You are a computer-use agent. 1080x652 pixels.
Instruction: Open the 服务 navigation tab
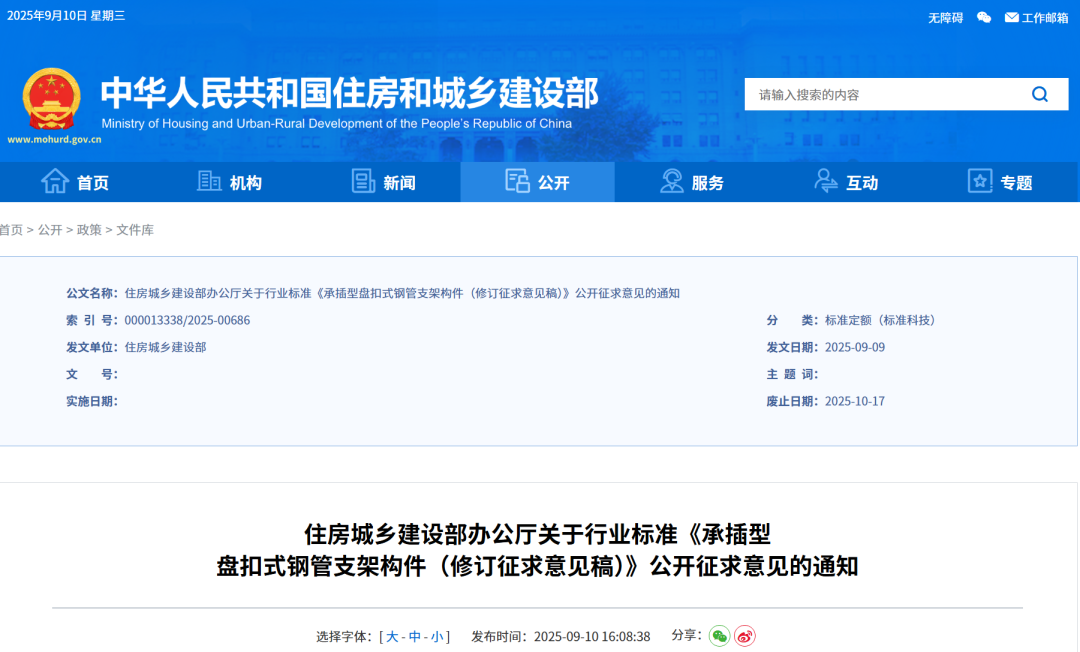coord(692,182)
